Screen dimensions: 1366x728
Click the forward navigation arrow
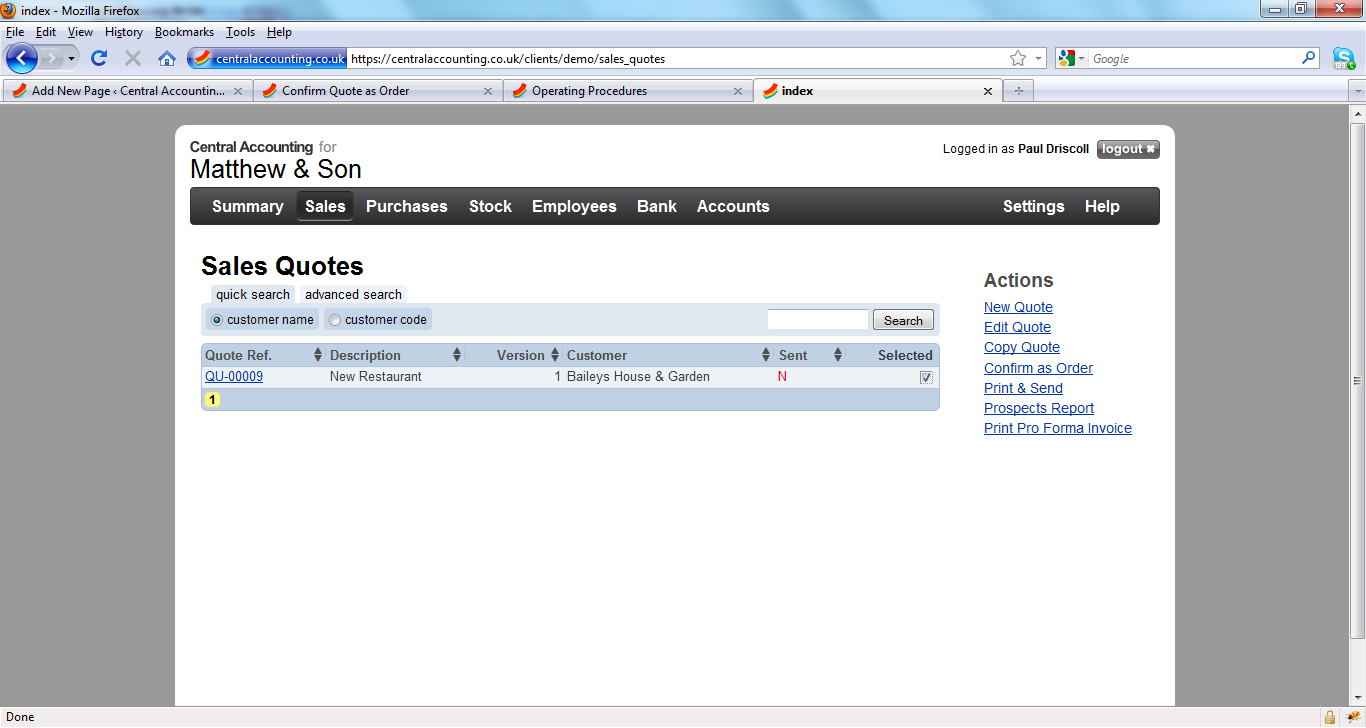click(x=51, y=58)
